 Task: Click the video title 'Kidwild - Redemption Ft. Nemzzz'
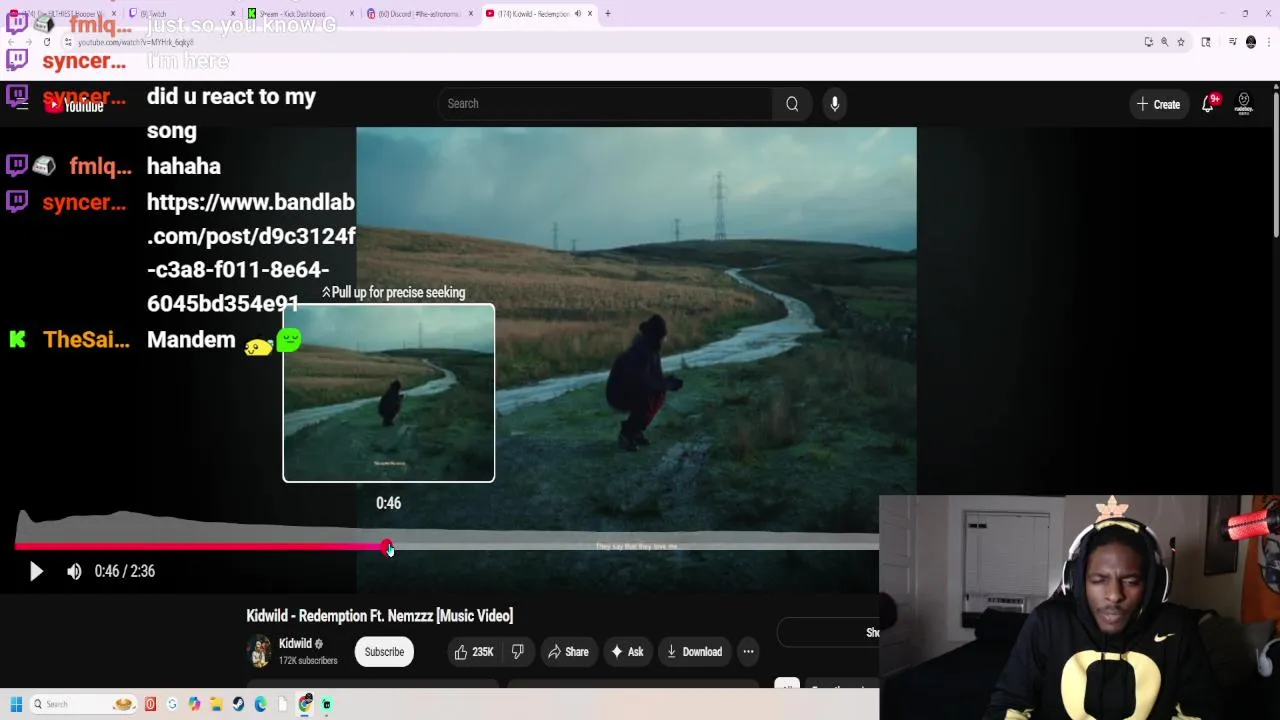point(380,616)
